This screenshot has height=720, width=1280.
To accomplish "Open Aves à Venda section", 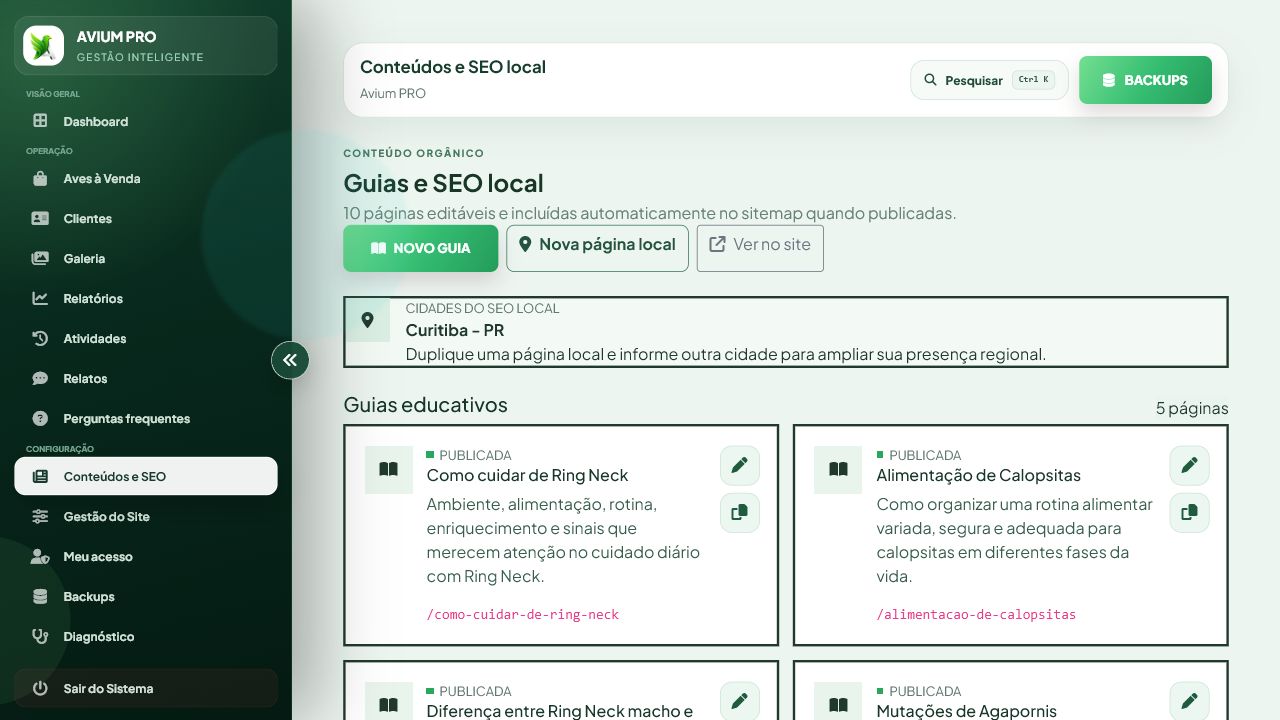I will (146, 179).
